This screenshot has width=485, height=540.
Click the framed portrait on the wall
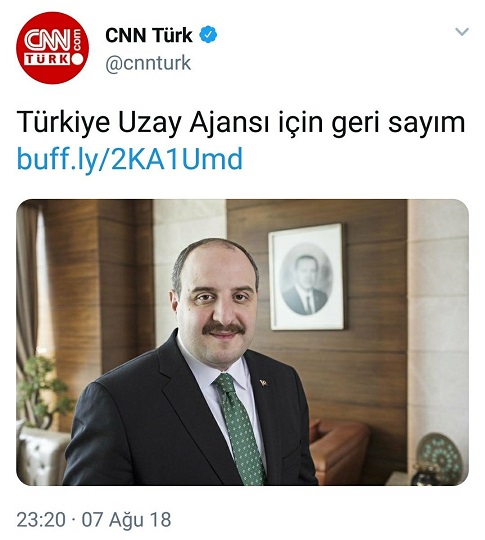[x=306, y=277]
